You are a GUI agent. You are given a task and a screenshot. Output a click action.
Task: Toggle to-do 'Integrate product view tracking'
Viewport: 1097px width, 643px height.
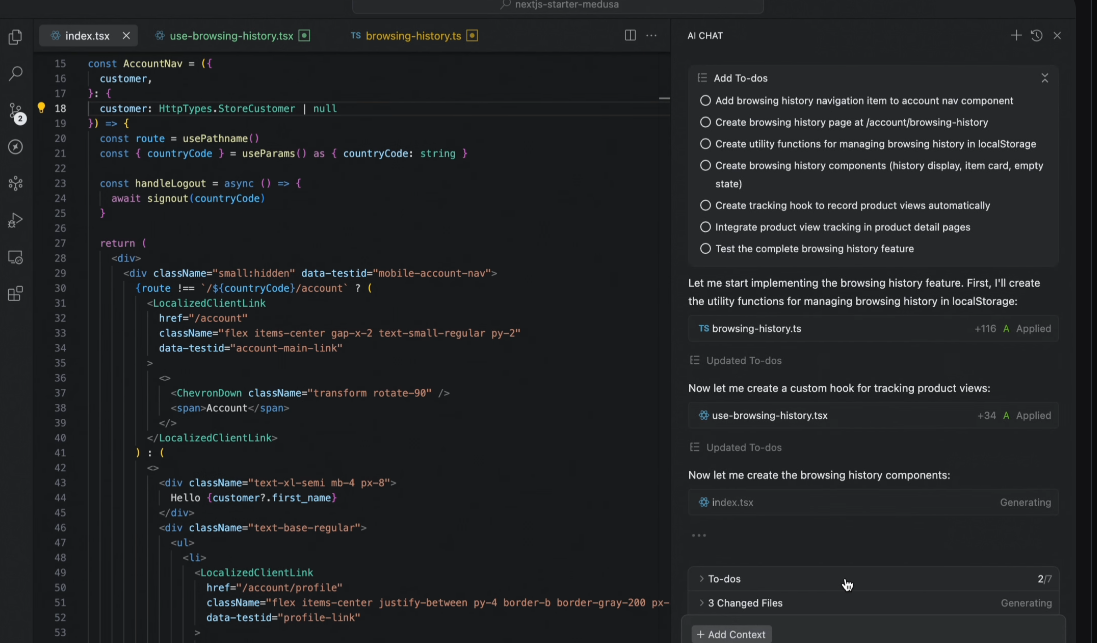click(x=705, y=227)
